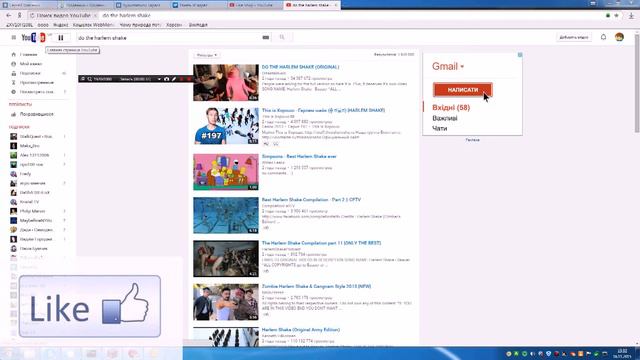Click the Compilation part 11 thumbnail
Viewport: 640px width, 360px height.
click(226, 259)
